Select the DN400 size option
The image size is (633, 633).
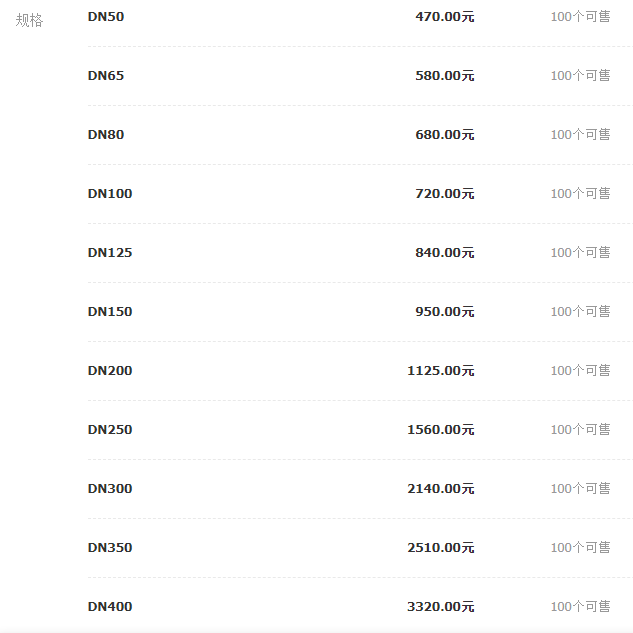[110, 607]
